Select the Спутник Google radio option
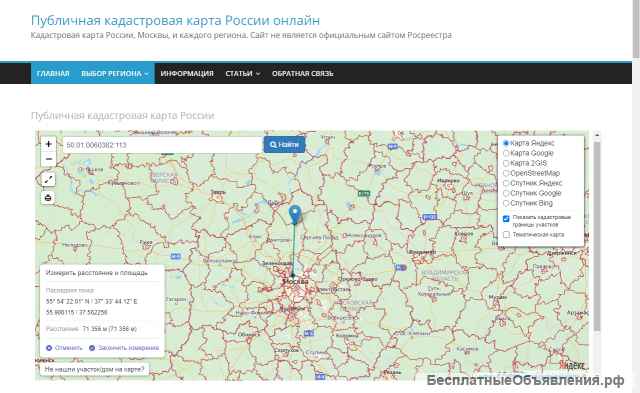This screenshot has width=640, height=393. click(x=506, y=193)
